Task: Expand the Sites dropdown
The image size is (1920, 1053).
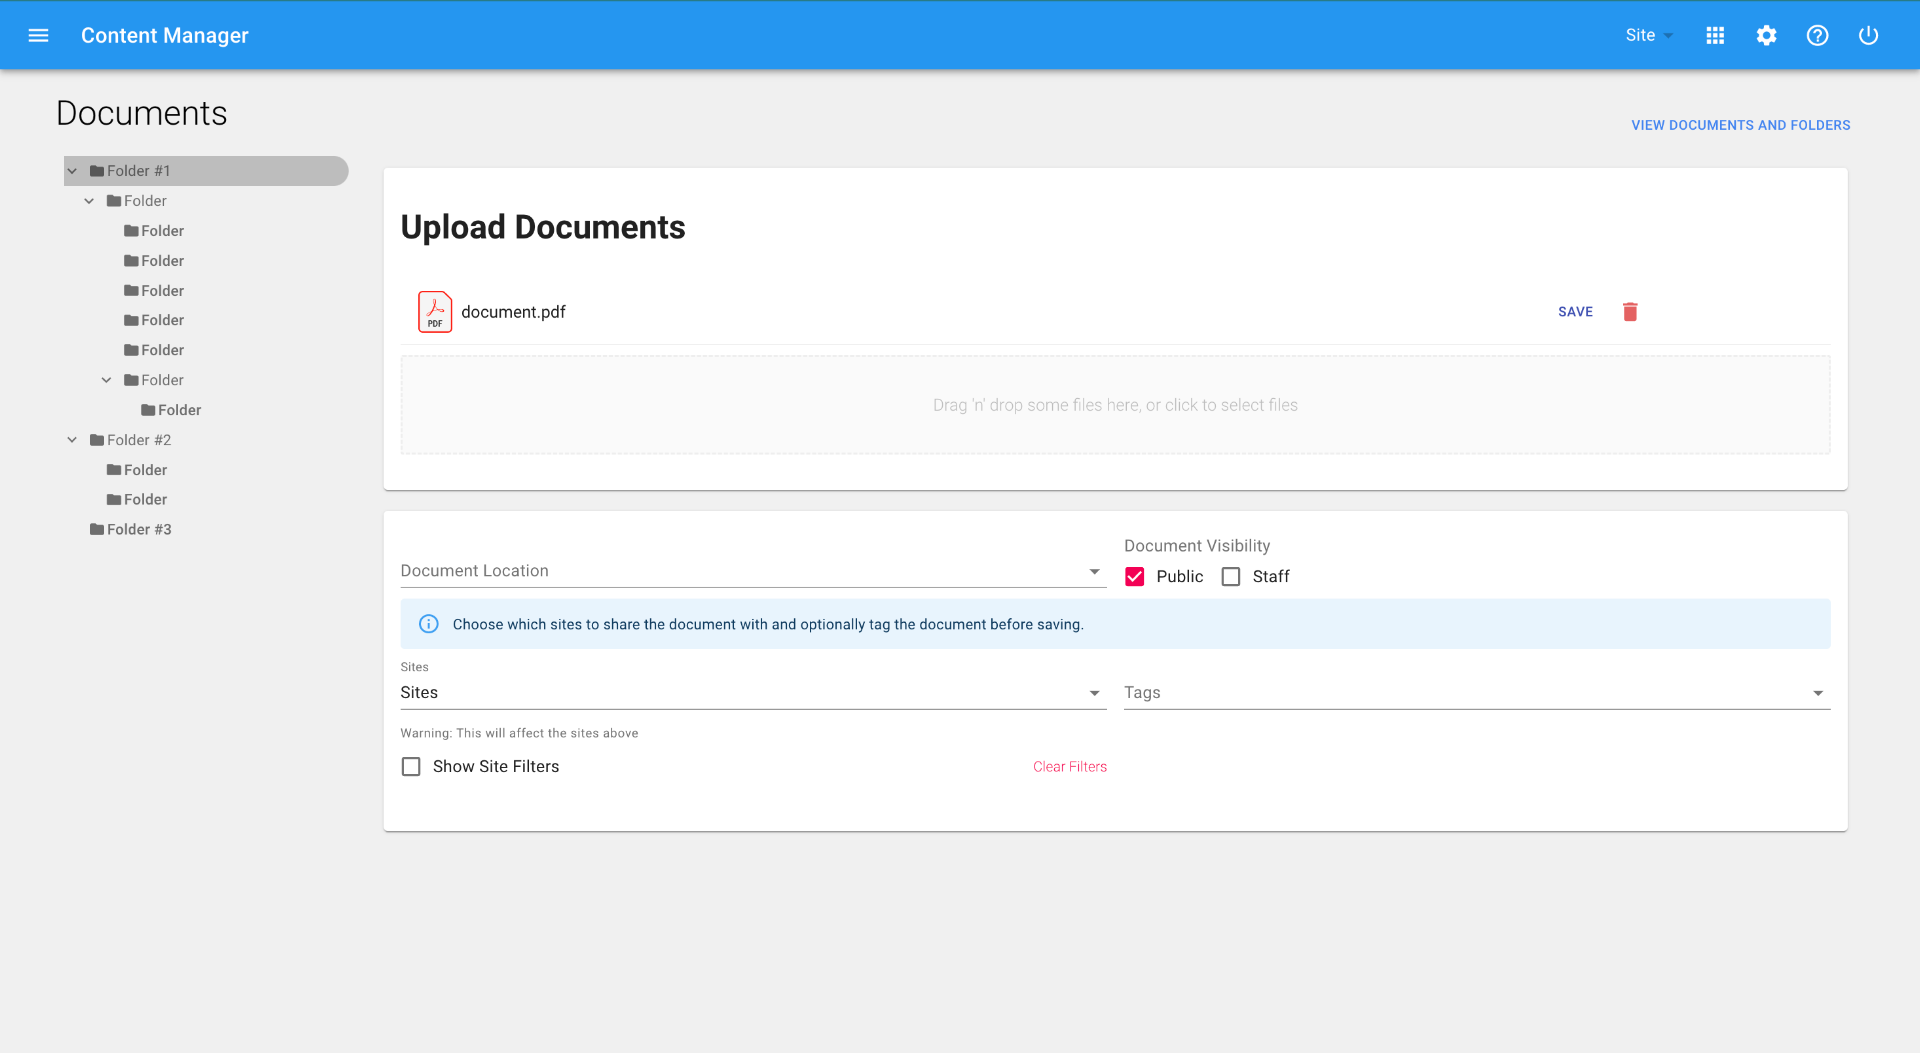Action: (x=752, y=693)
